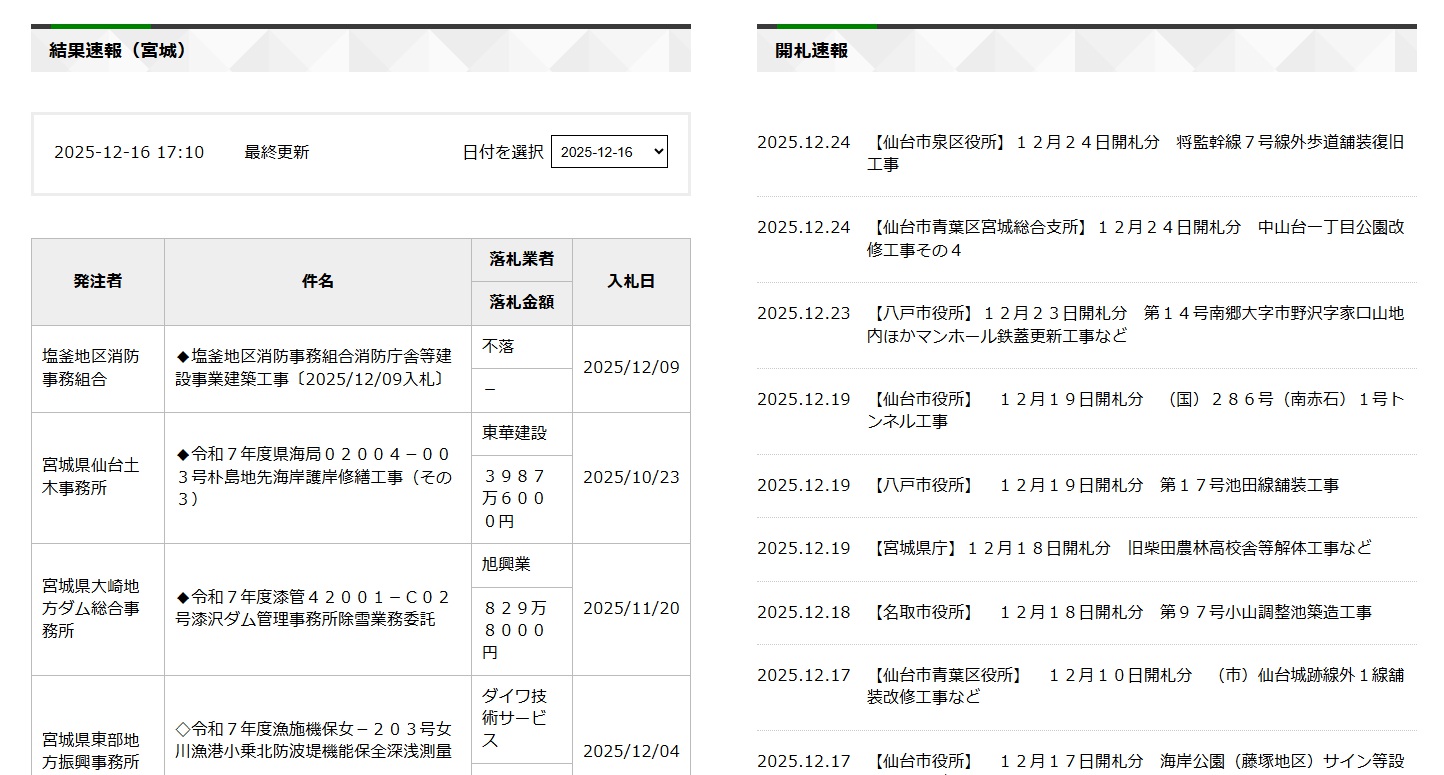Click the 入札日 column header
1444x775 pixels.
631,281
